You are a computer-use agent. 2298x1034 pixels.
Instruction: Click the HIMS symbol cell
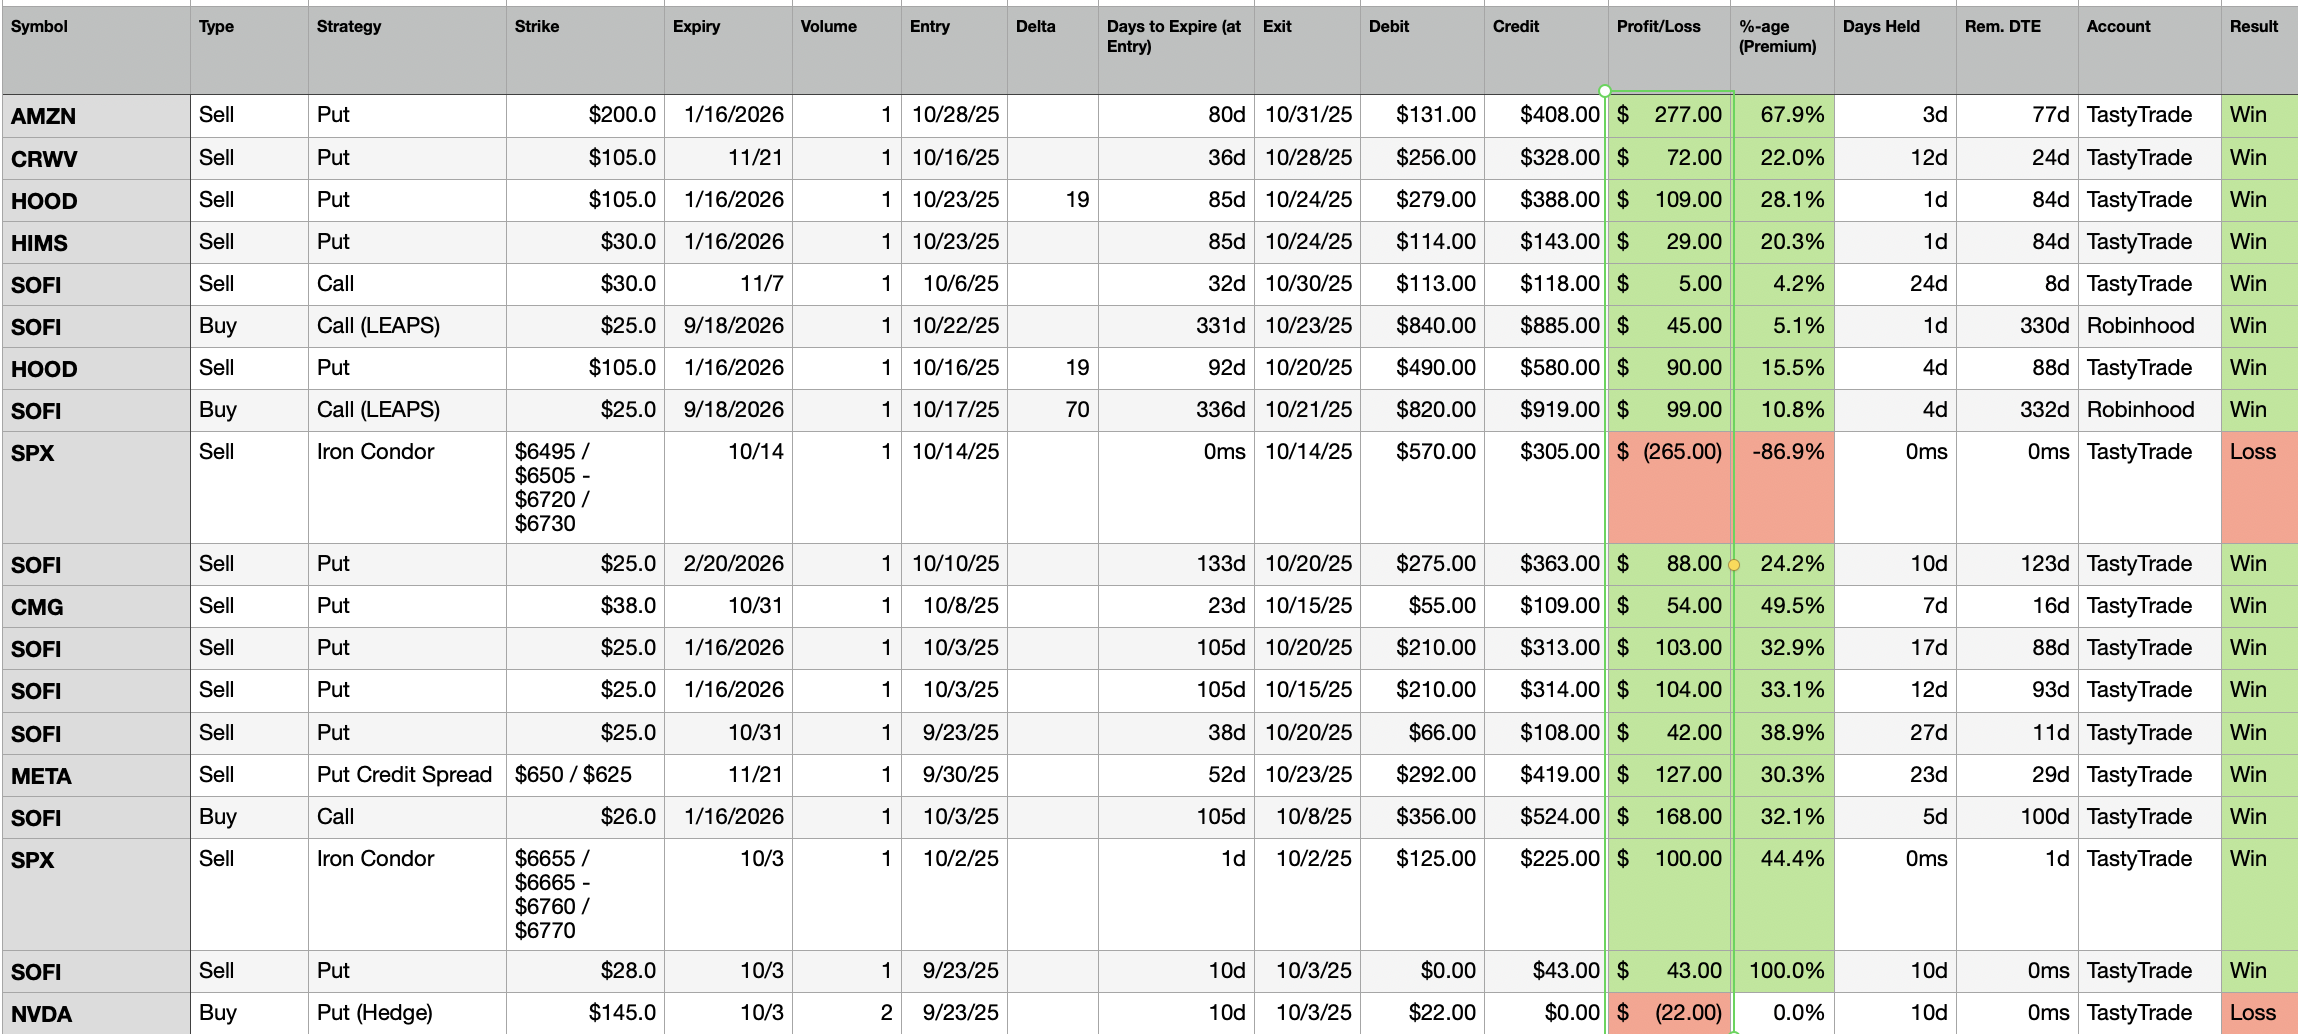tap(95, 243)
